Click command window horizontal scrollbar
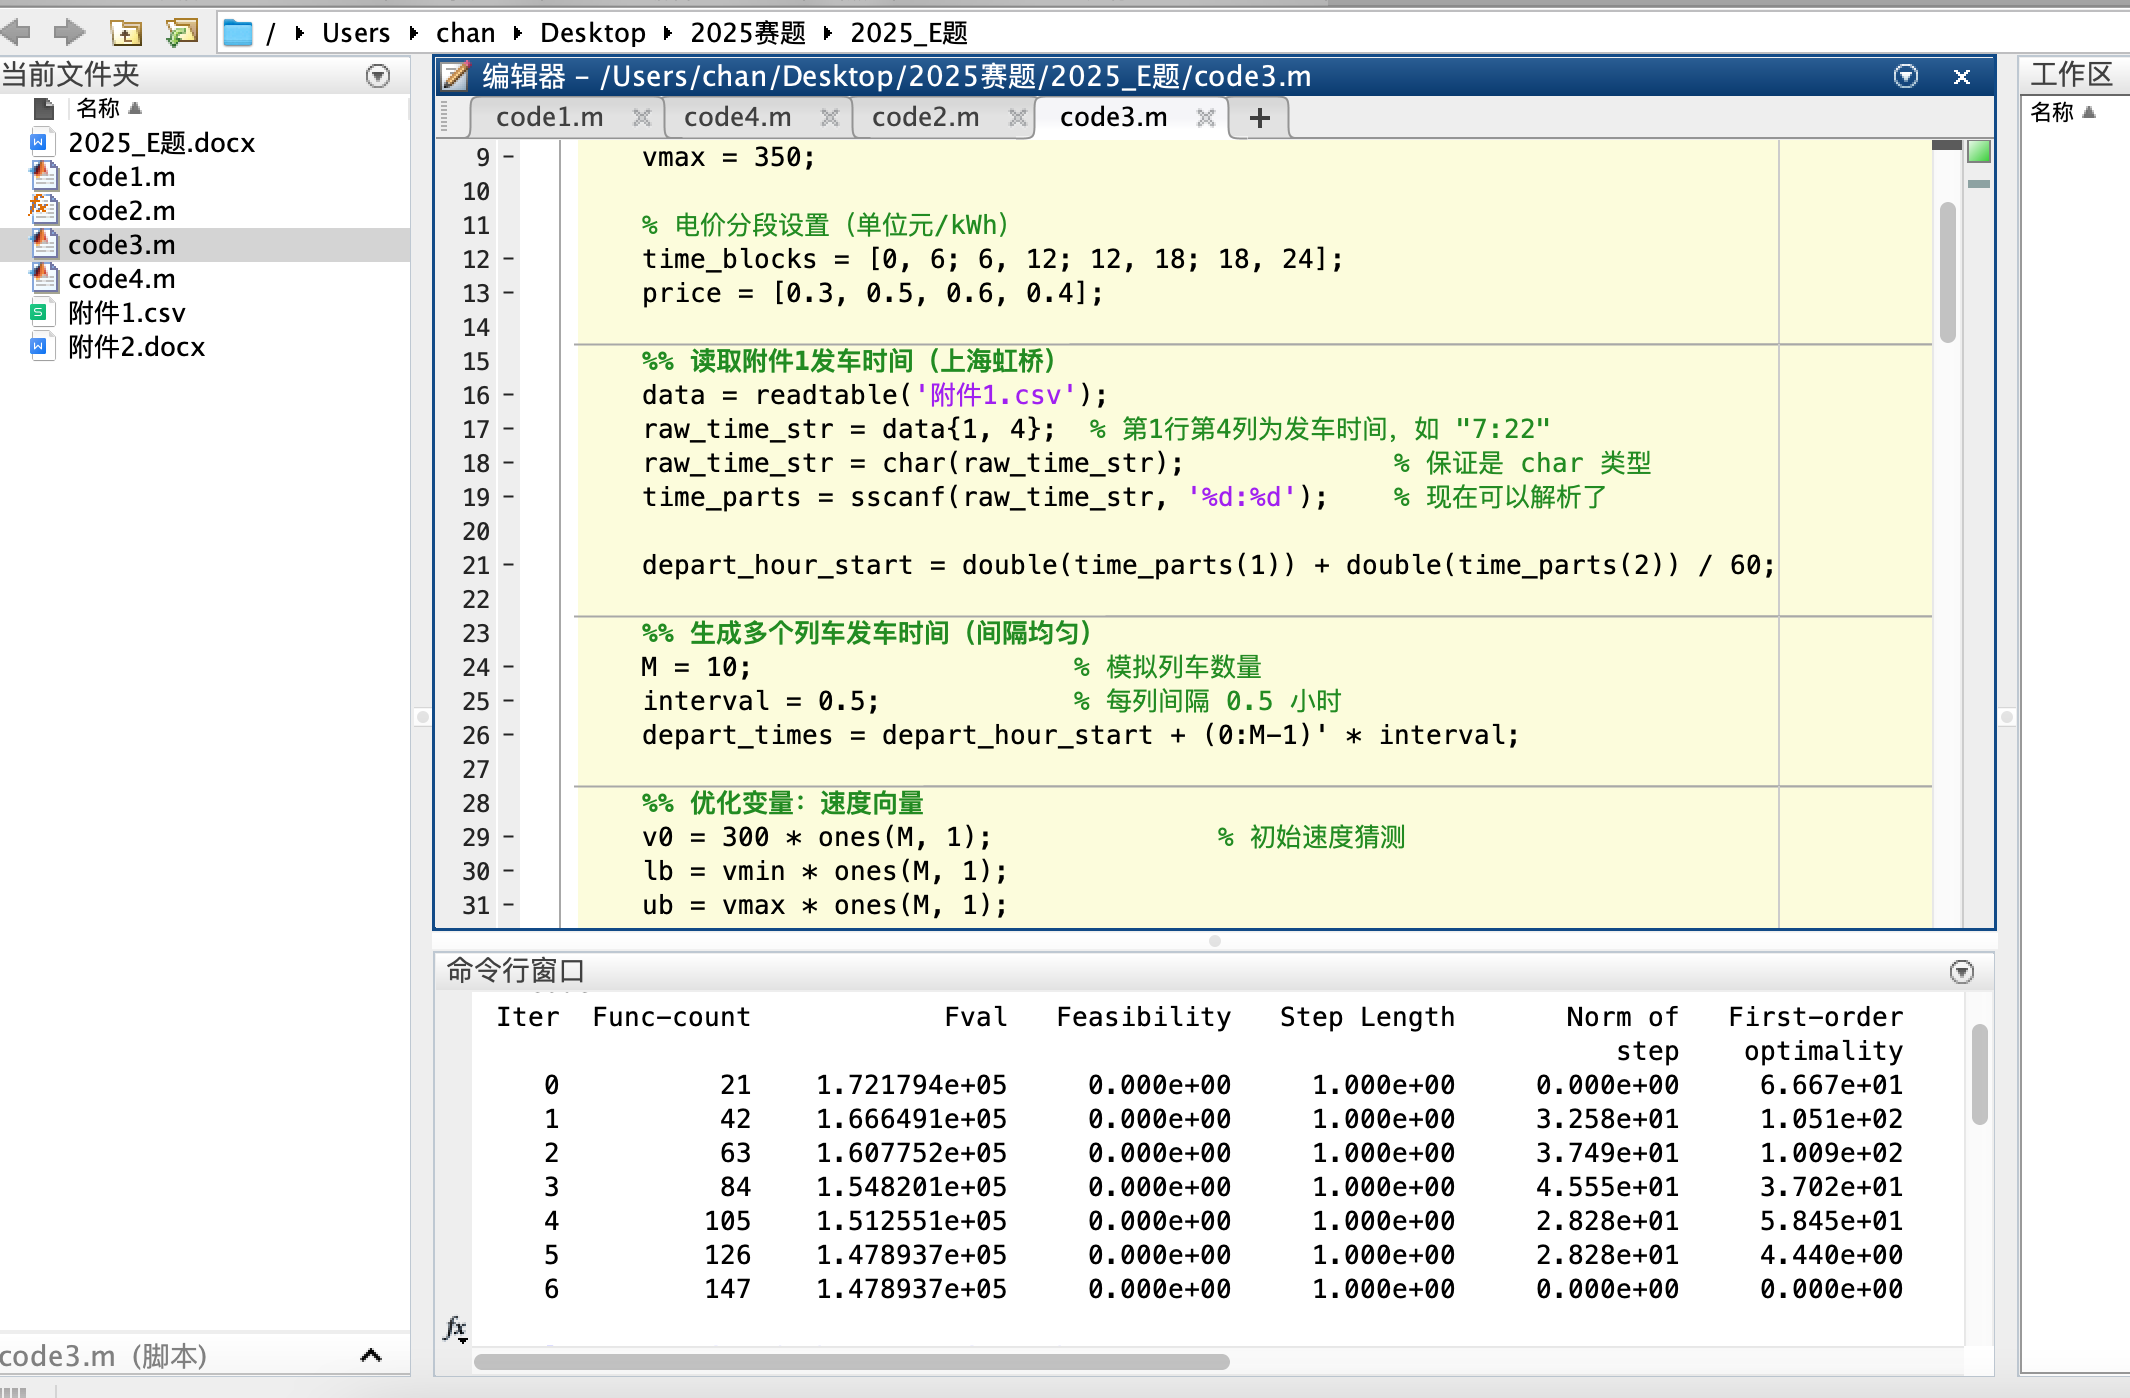 pyautogui.click(x=852, y=1362)
